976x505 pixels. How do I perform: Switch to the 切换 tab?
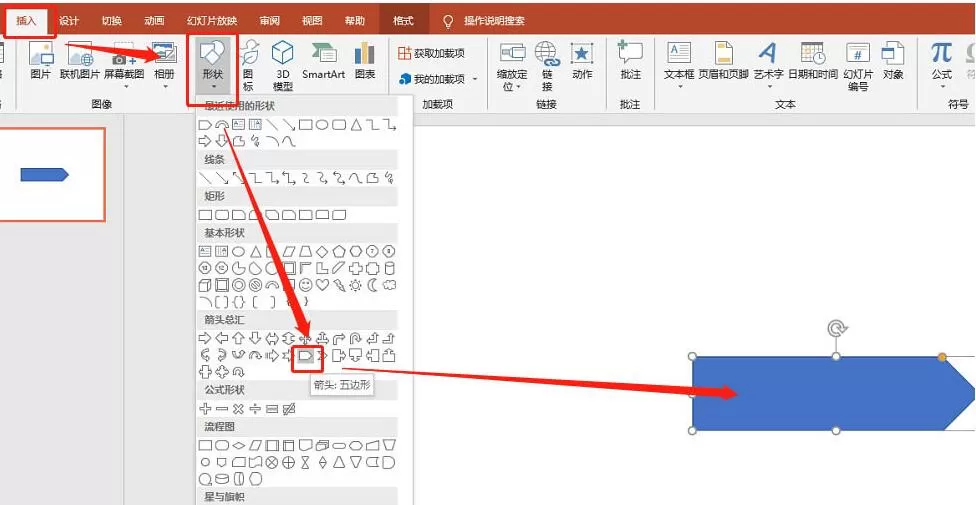111,21
